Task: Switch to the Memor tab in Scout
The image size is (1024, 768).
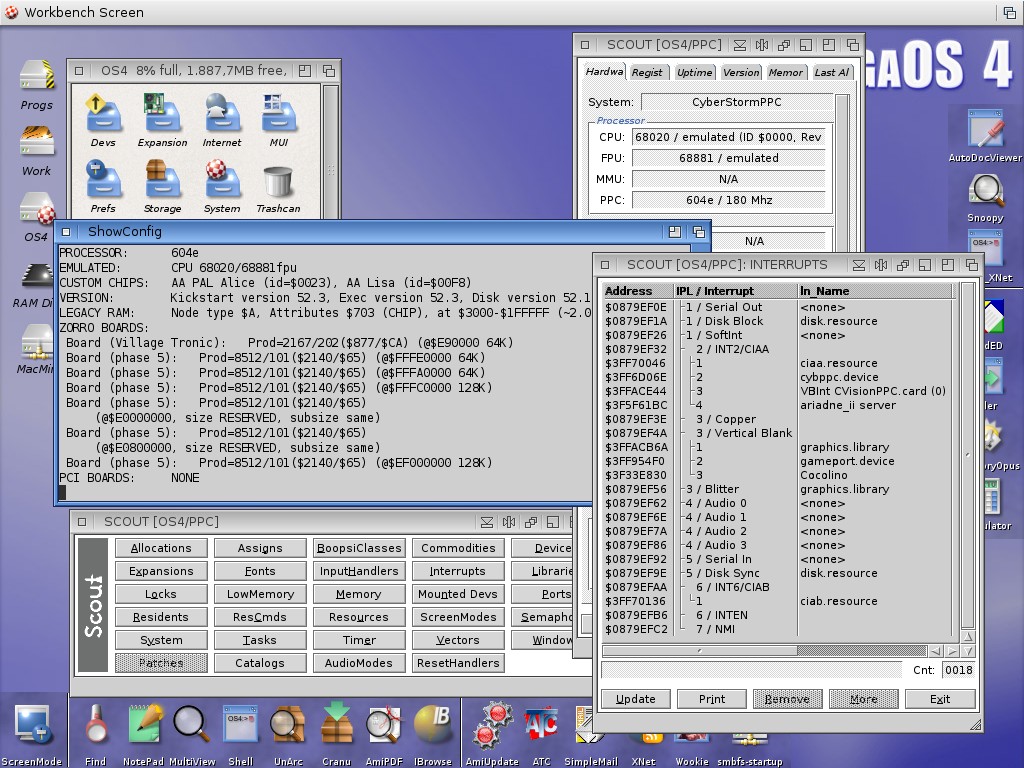Action: [x=785, y=72]
